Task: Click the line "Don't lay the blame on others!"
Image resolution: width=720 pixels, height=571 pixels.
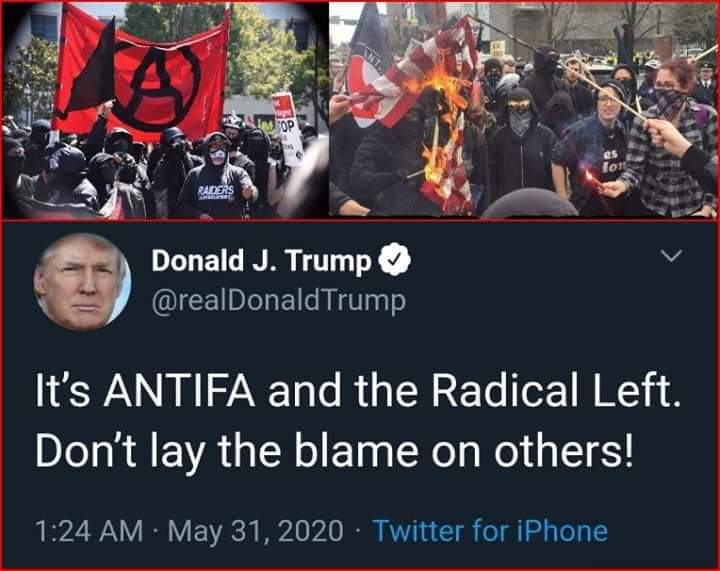Action: point(334,450)
